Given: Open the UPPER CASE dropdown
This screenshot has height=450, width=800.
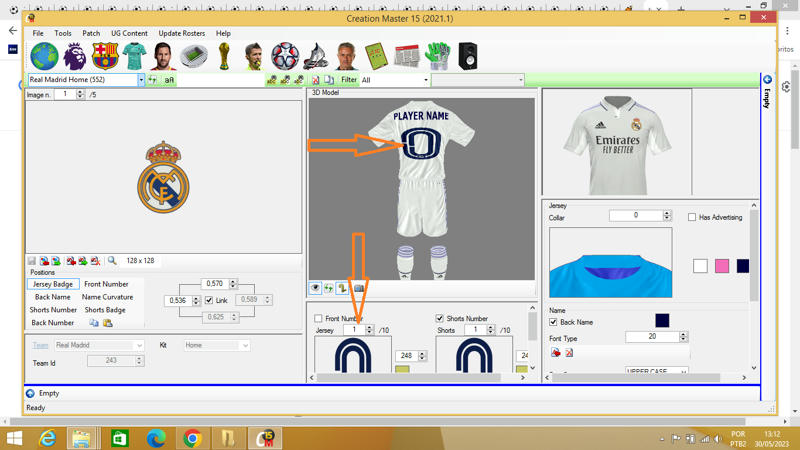Looking at the screenshot, I should pos(684,371).
